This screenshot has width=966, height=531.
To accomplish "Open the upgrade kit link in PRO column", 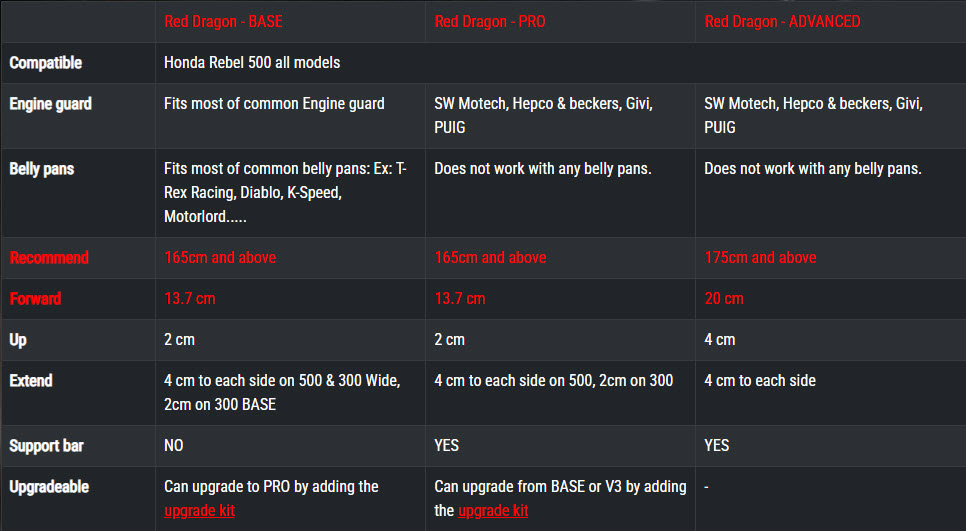I will (493, 511).
